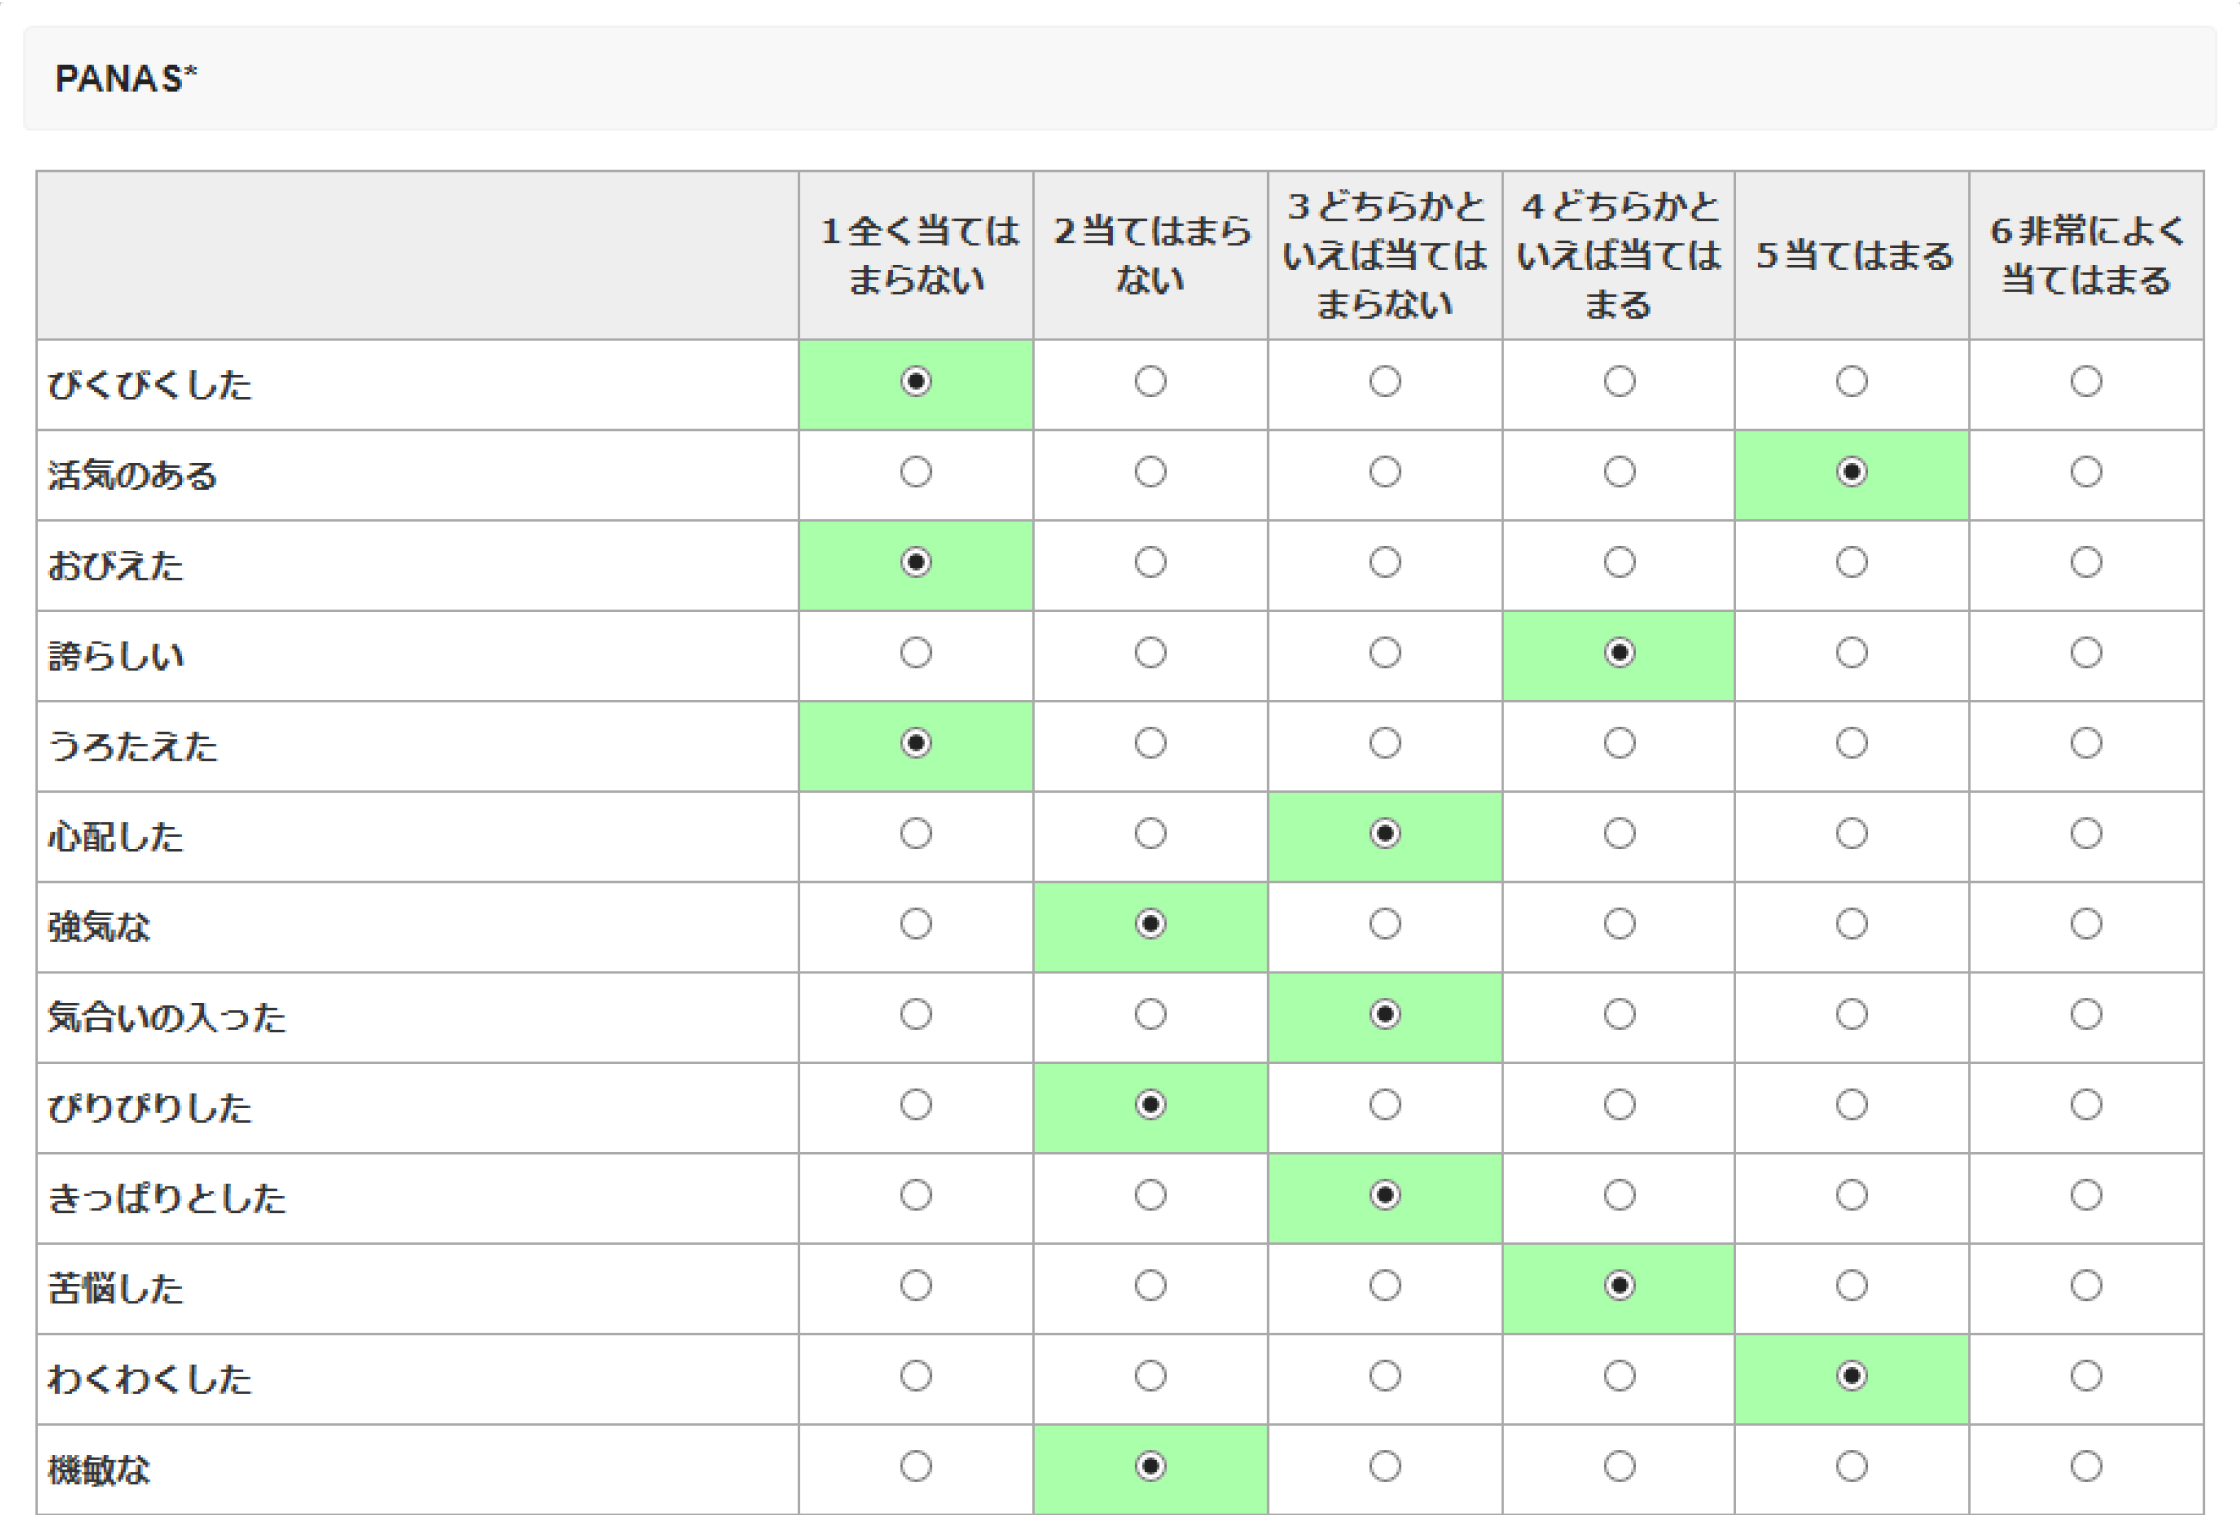Choose rating 3 for 強気な

click(1384, 923)
